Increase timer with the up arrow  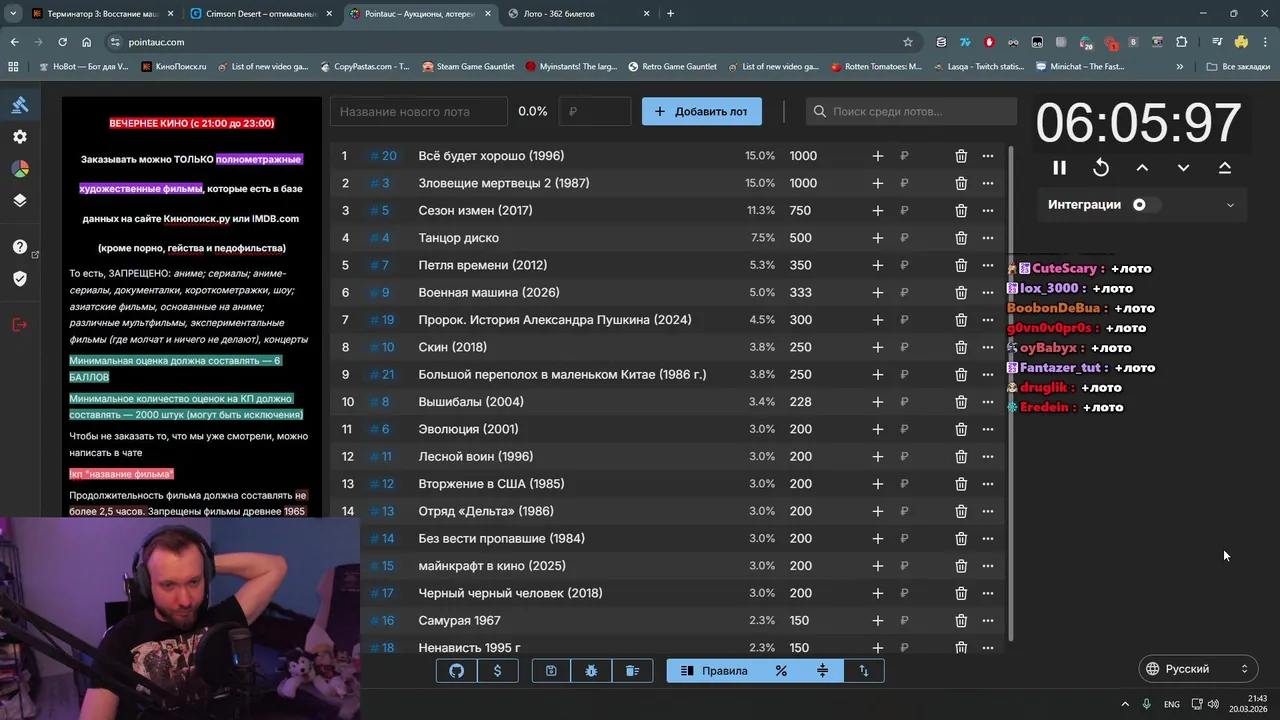(x=1142, y=168)
